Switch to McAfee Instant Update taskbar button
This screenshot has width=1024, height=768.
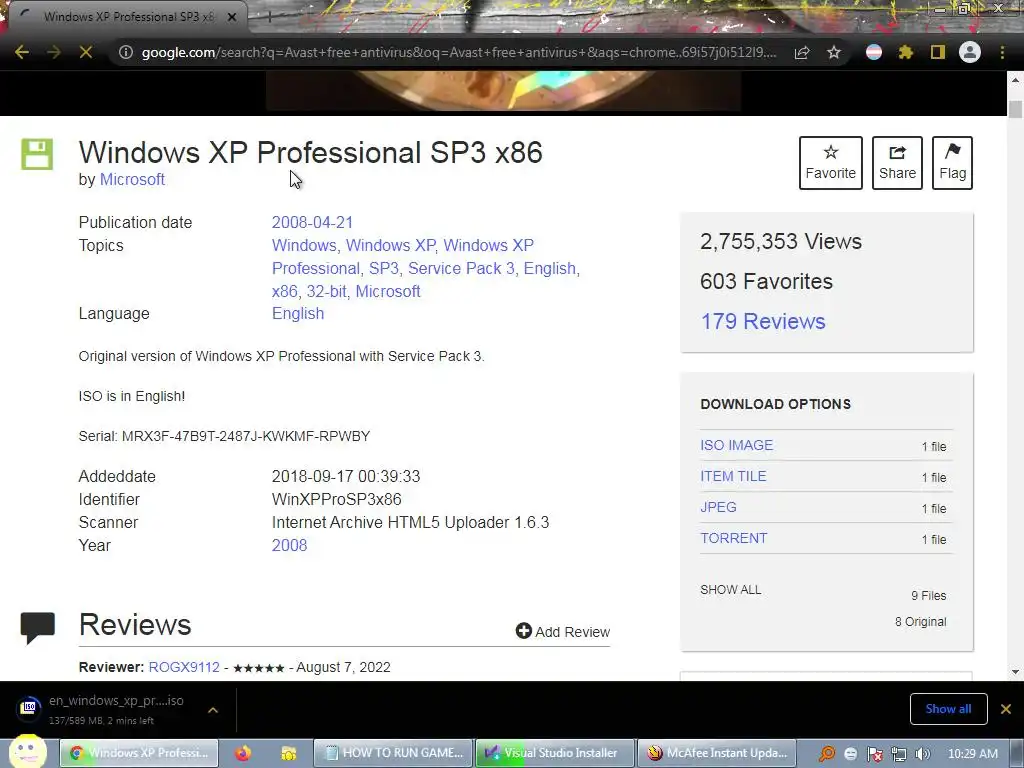[x=717, y=753]
